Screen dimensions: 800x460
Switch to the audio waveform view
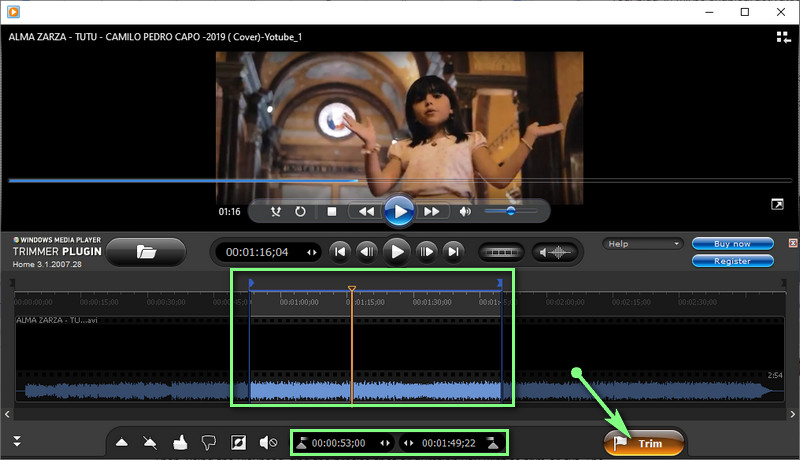pyautogui.click(x=555, y=252)
